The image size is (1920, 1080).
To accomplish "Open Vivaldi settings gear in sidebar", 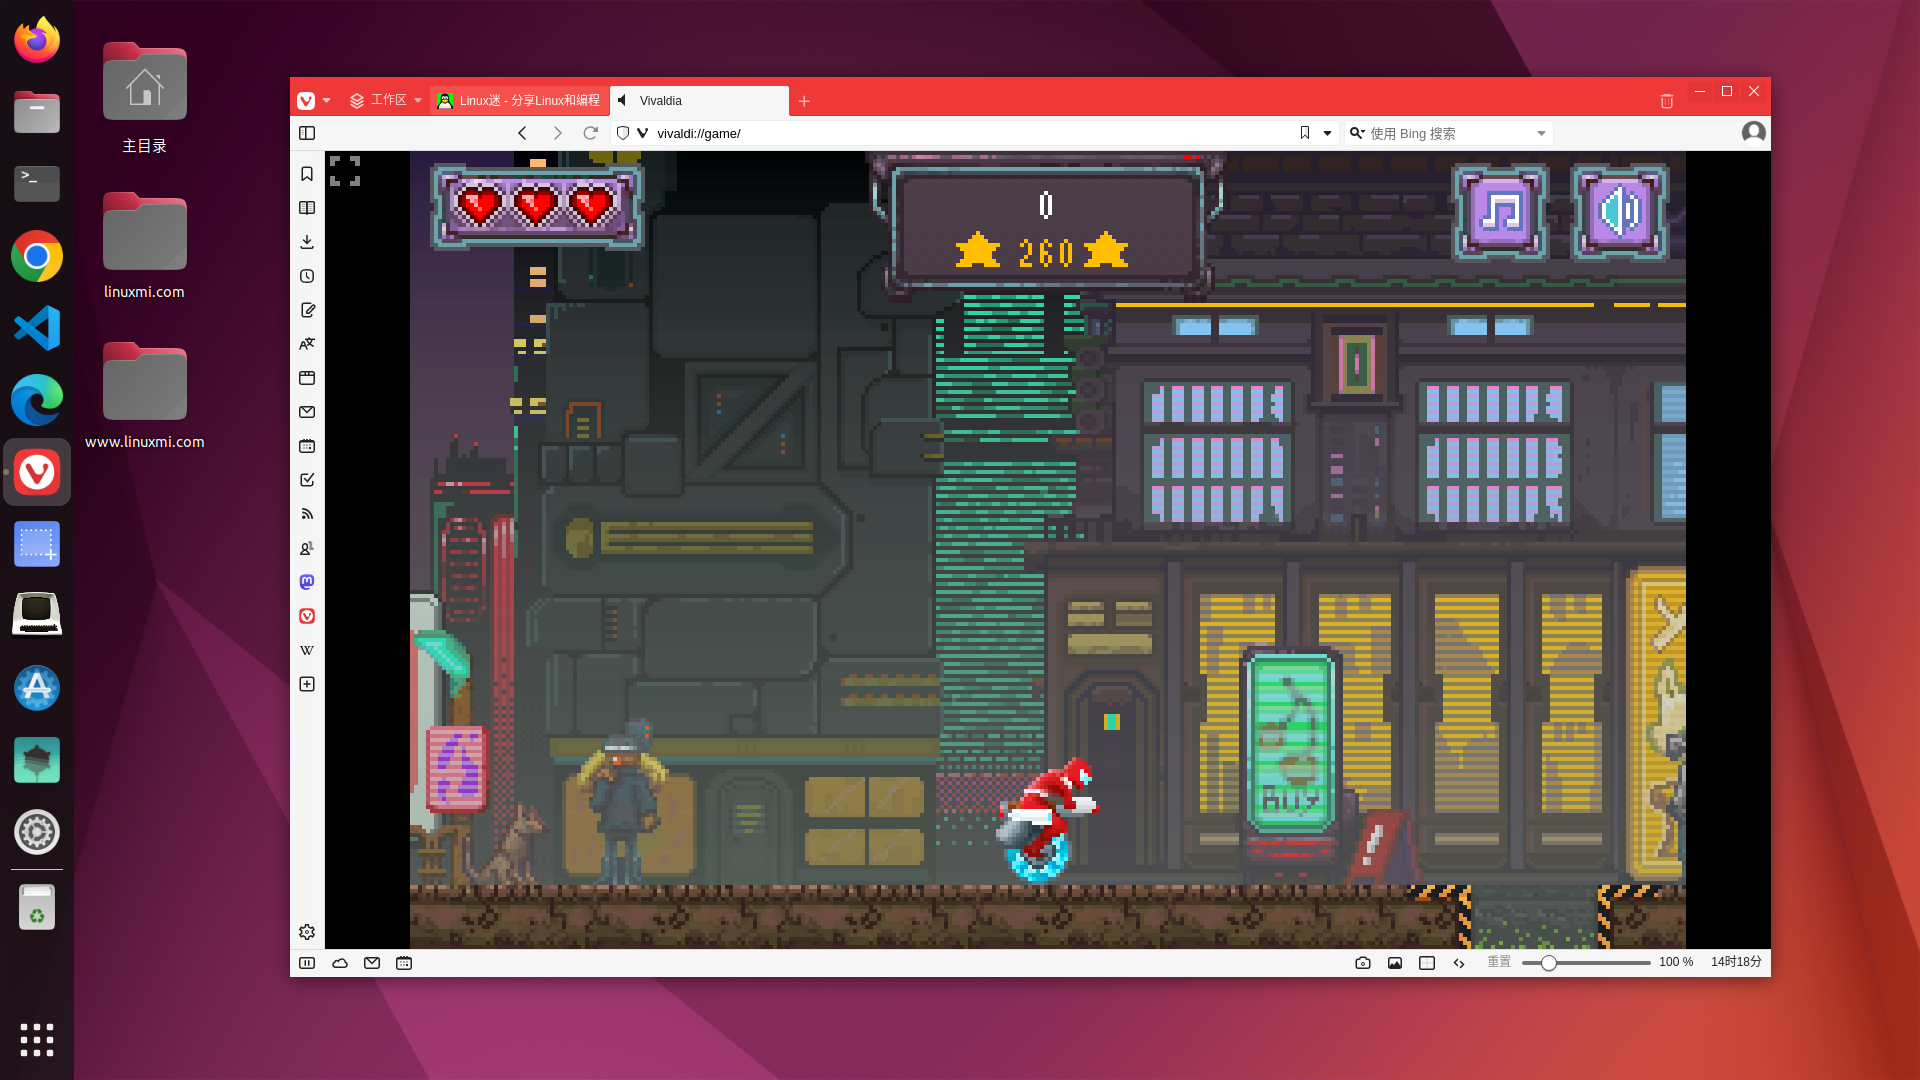I will click(307, 932).
